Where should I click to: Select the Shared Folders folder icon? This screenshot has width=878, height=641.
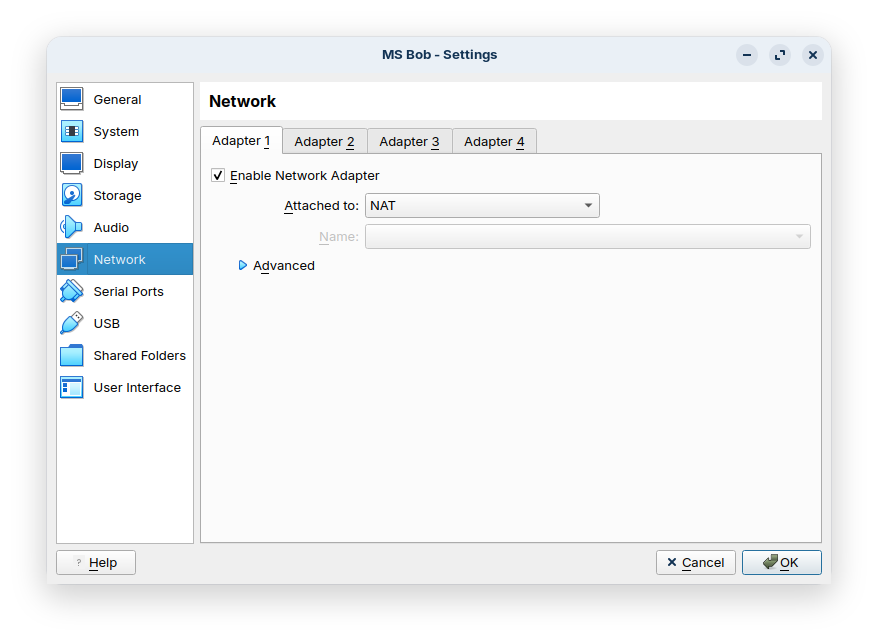[72, 355]
